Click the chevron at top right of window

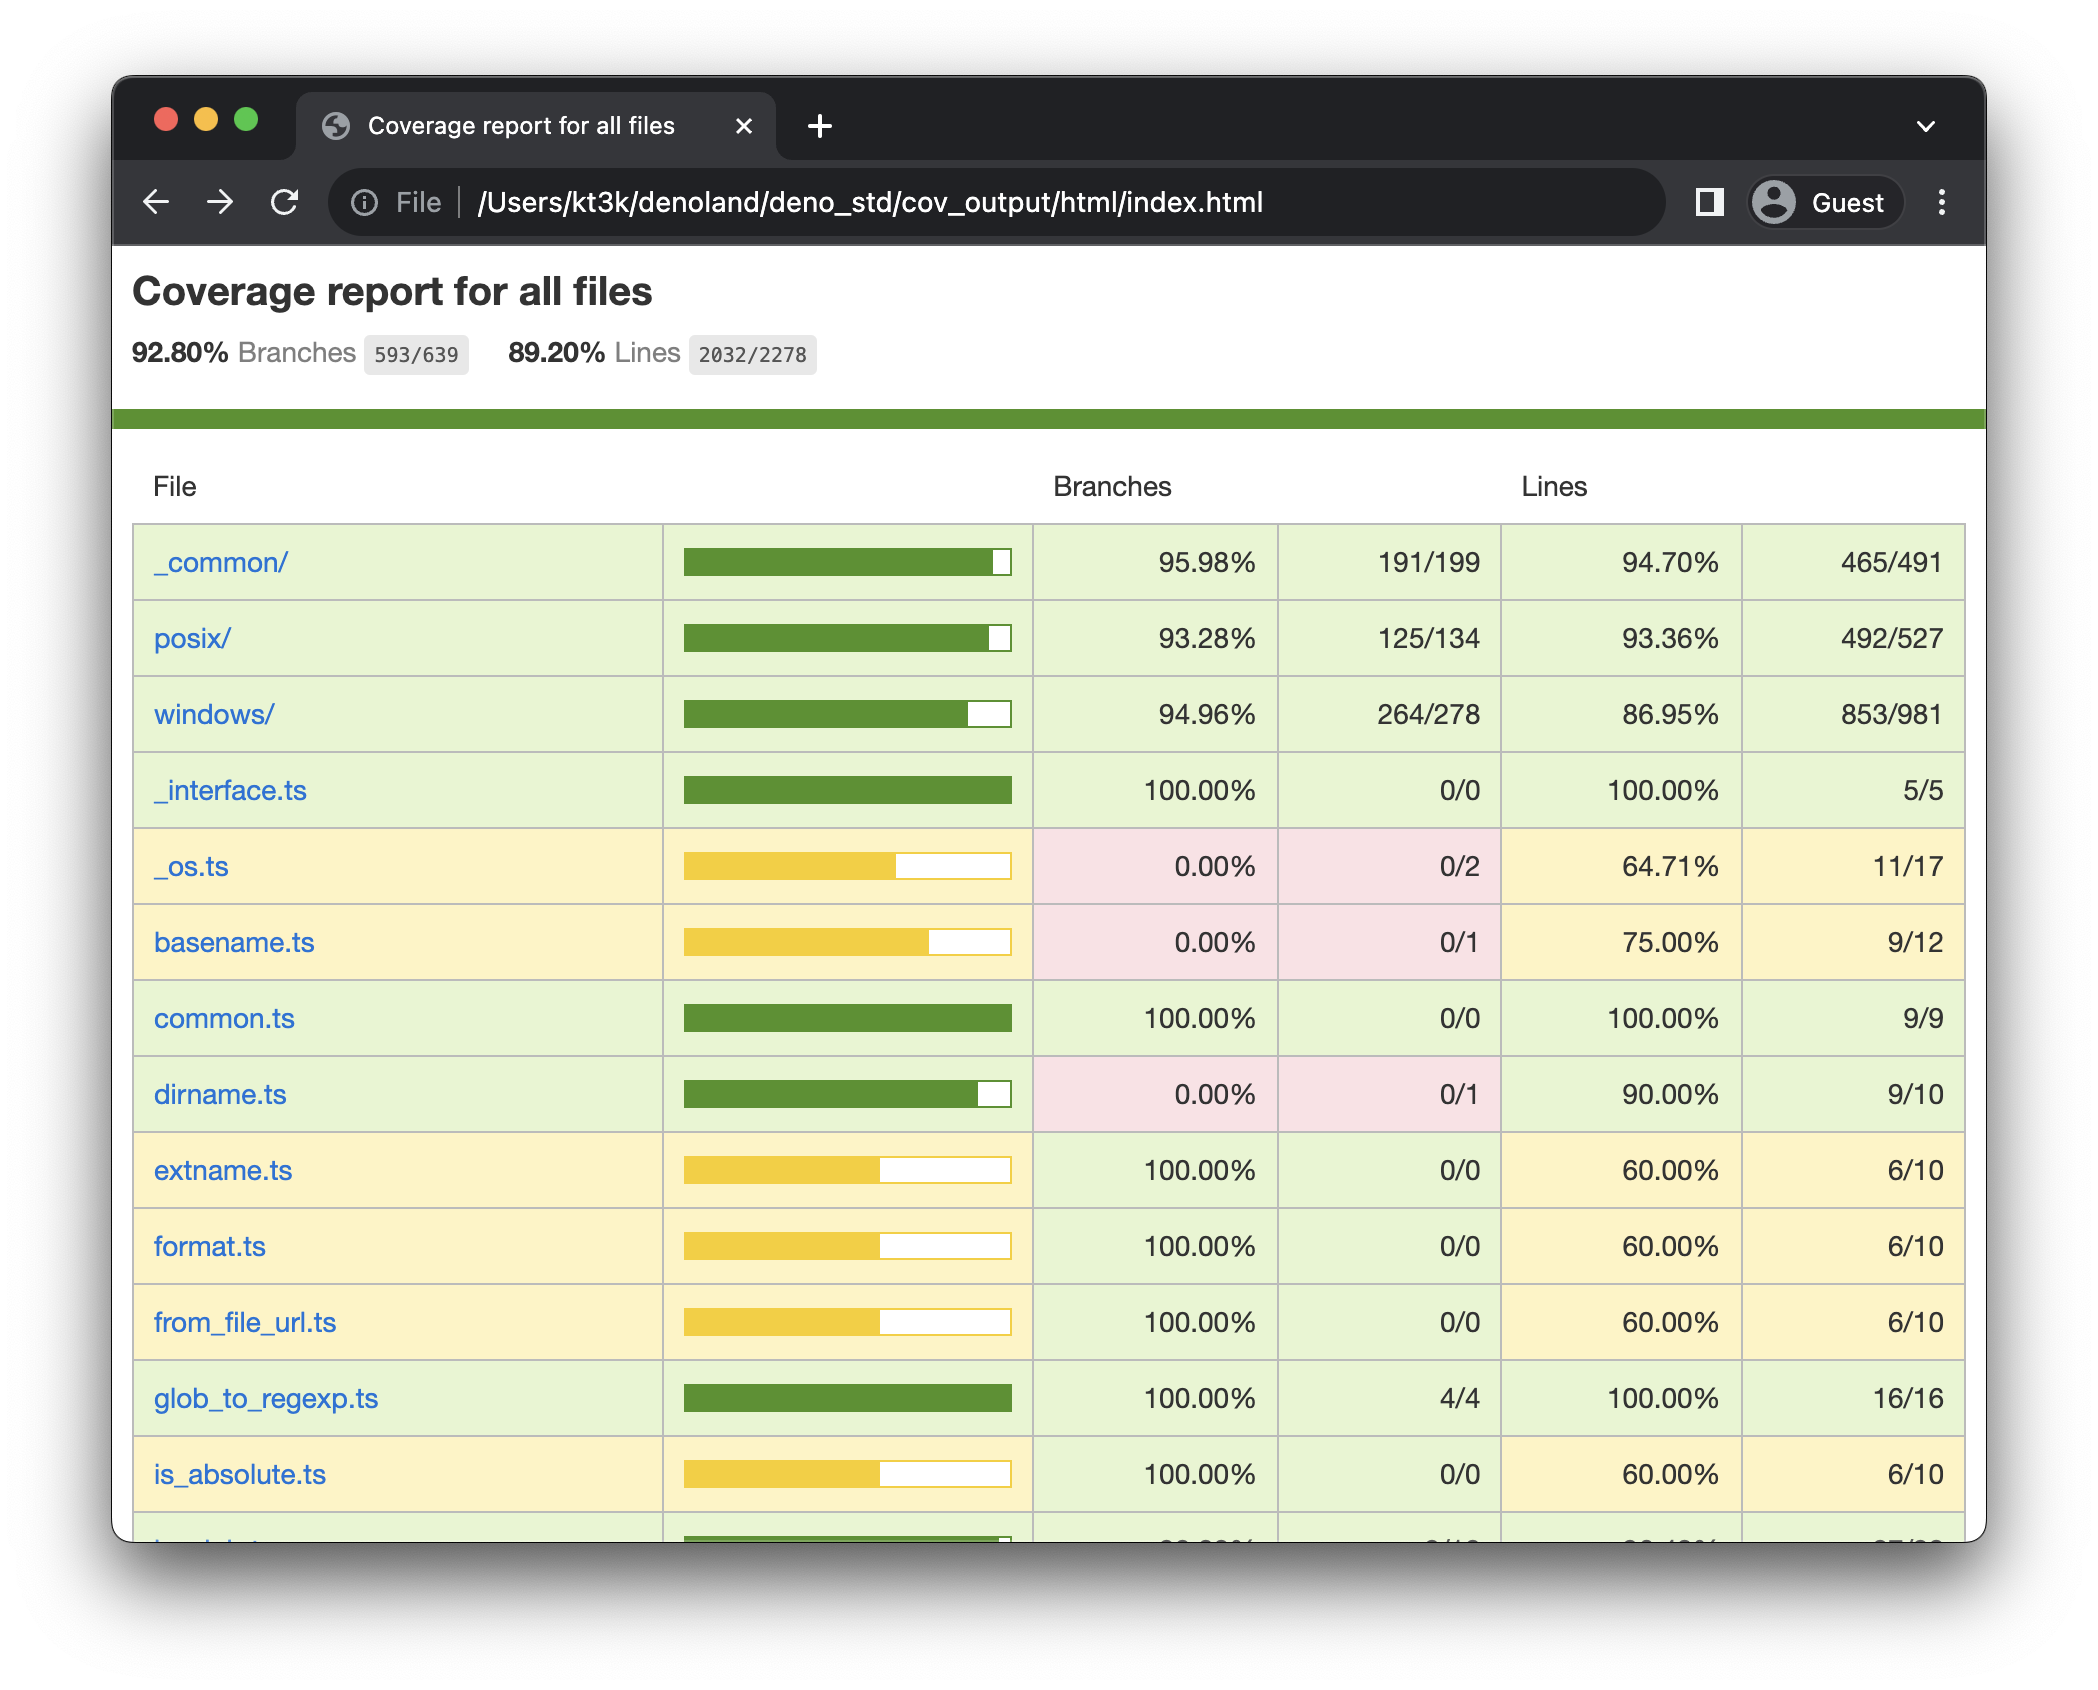point(1923,125)
